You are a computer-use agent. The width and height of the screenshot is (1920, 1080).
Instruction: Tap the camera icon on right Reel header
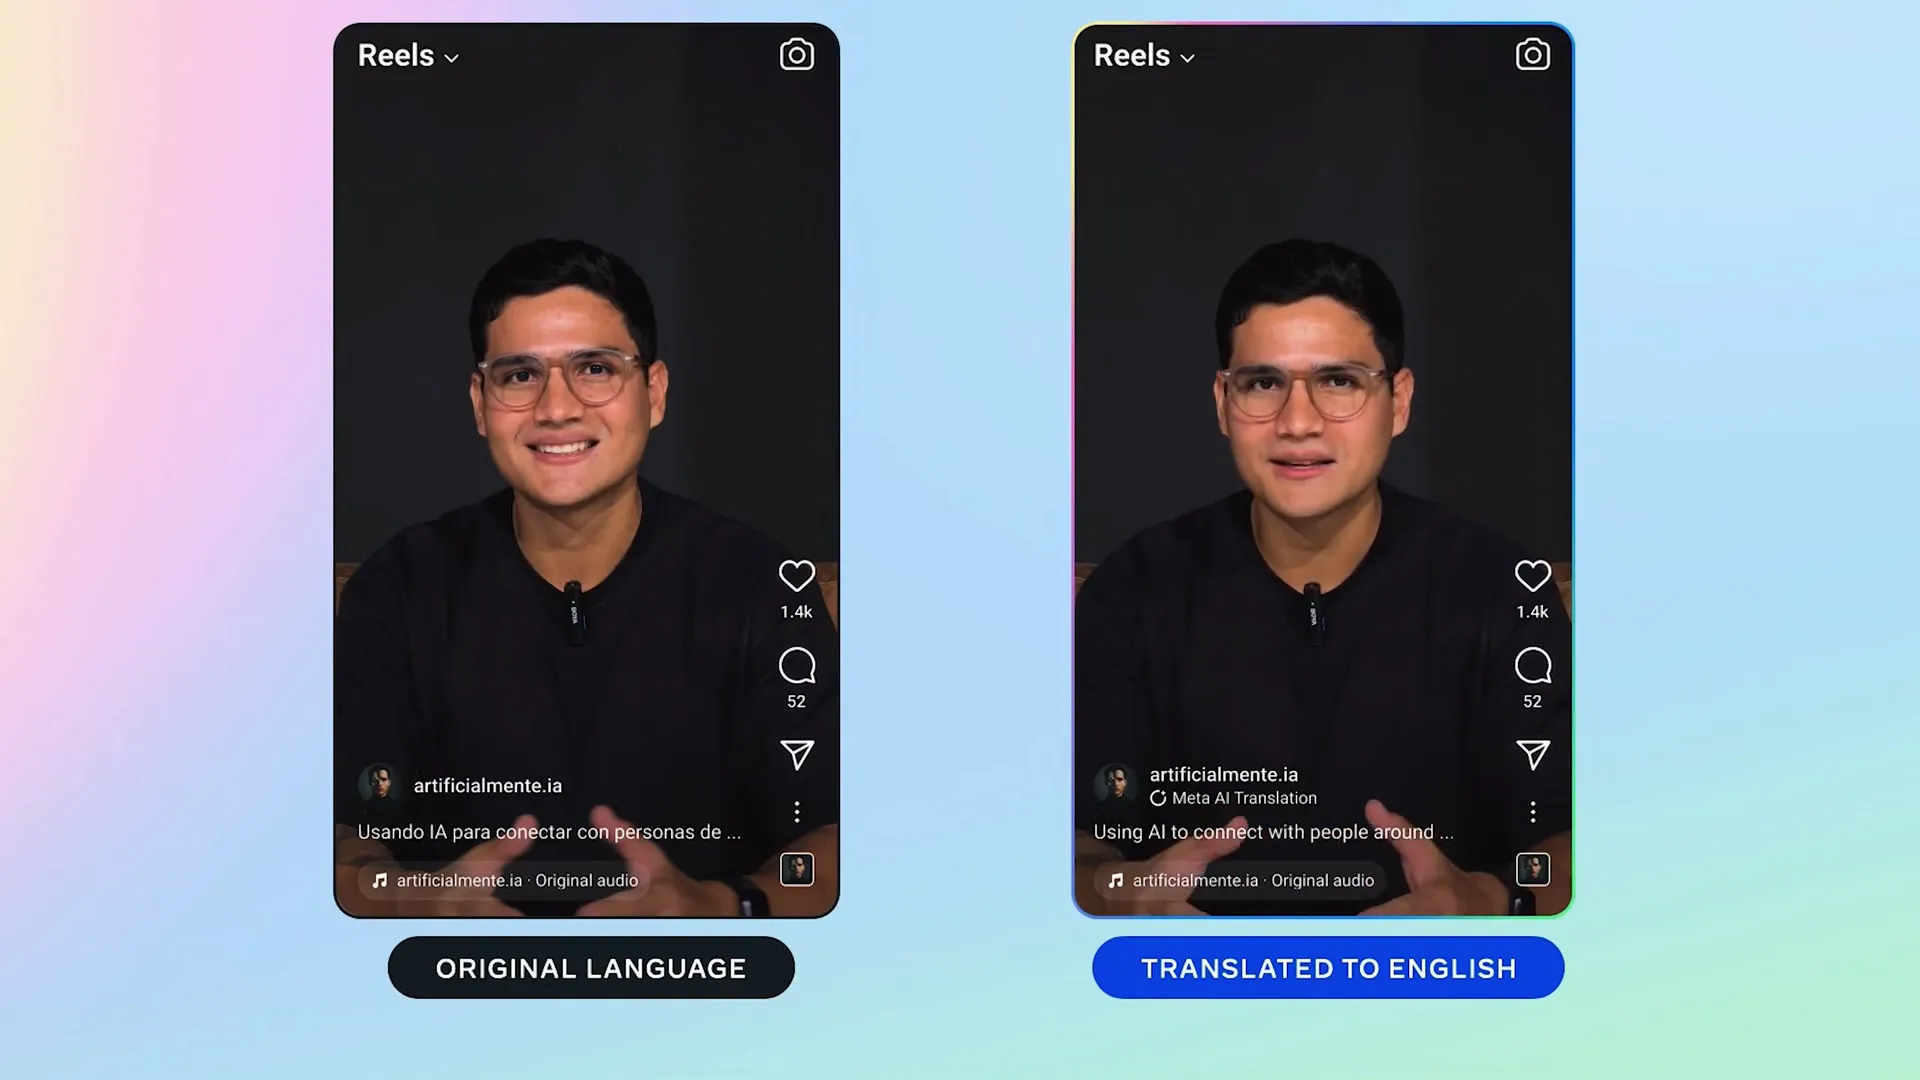1532,54
